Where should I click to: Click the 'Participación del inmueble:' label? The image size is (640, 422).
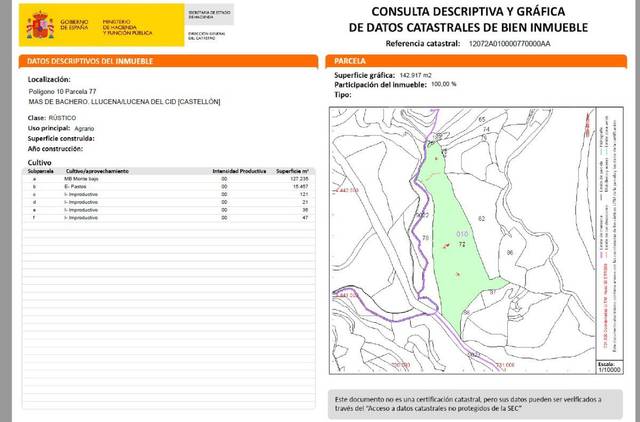(380, 84)
